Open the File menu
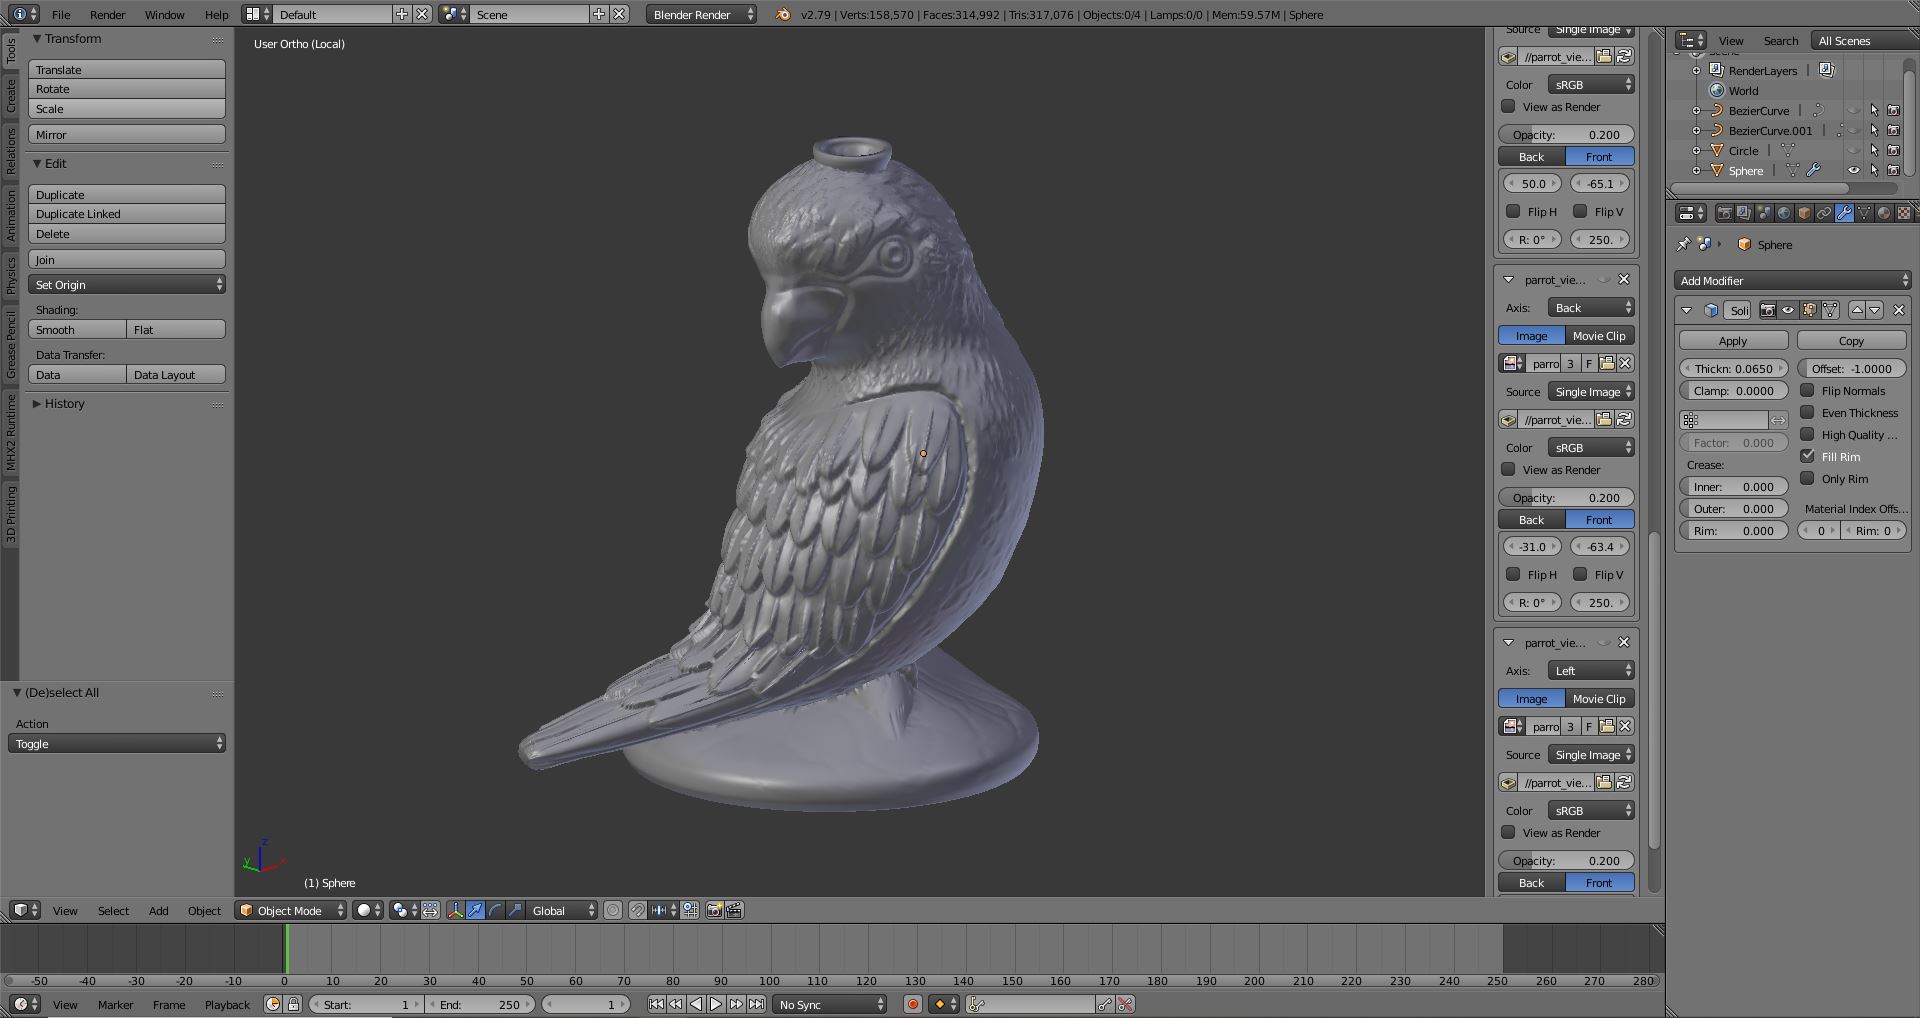Screen dimensions: 1920x1018 coord(61,15)
